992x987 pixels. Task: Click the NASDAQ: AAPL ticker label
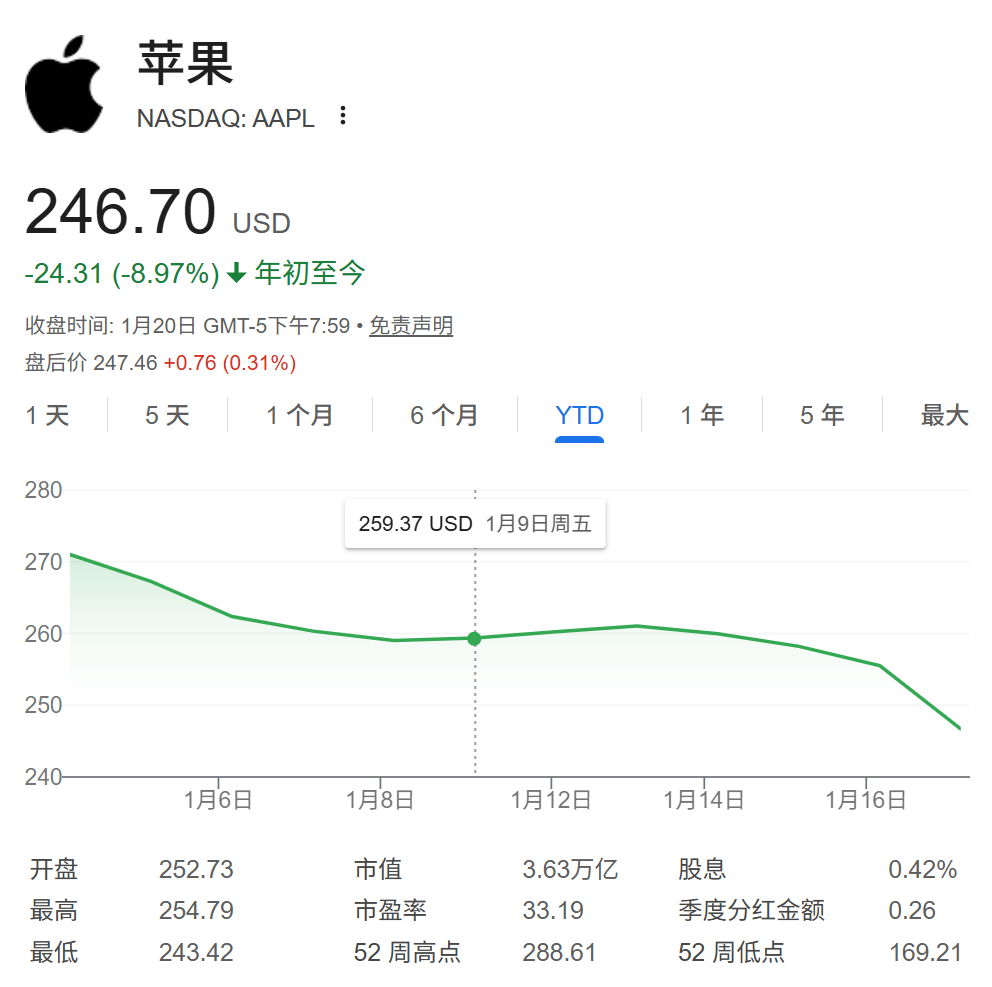(225, 118)
